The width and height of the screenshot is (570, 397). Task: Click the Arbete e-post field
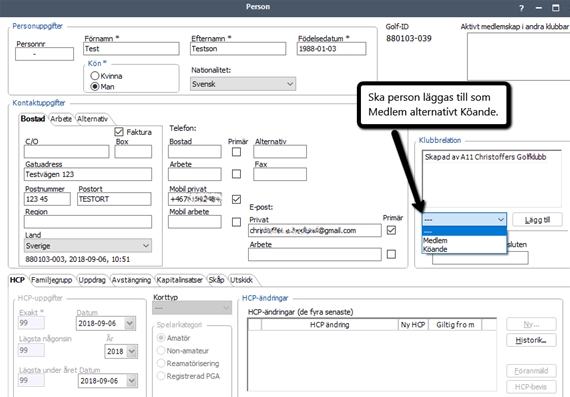315,254
